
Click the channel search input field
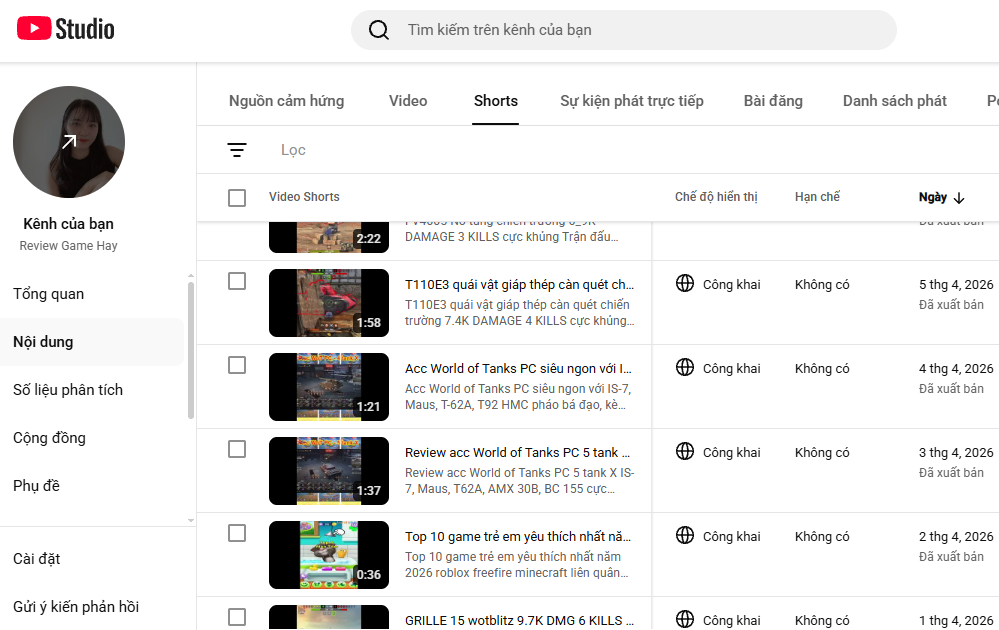[624, 30]
